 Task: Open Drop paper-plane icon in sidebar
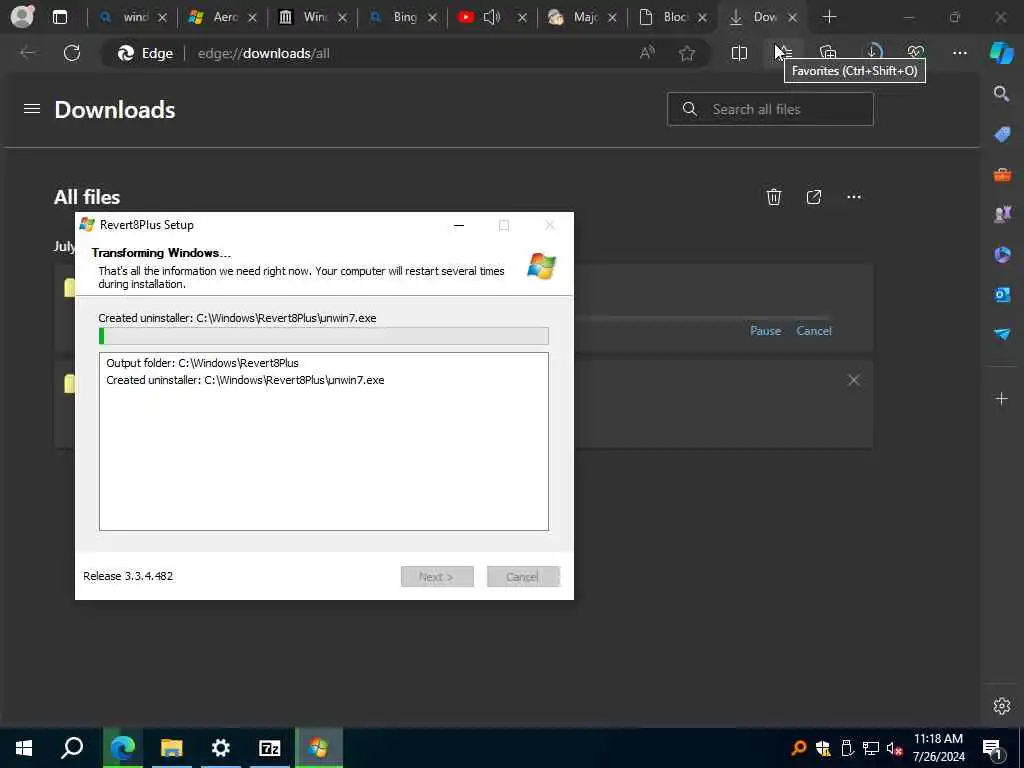click(1002, 334)
